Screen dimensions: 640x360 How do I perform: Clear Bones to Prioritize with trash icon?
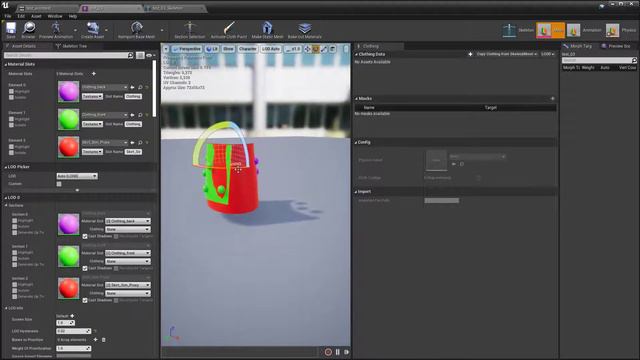[104, 340]
